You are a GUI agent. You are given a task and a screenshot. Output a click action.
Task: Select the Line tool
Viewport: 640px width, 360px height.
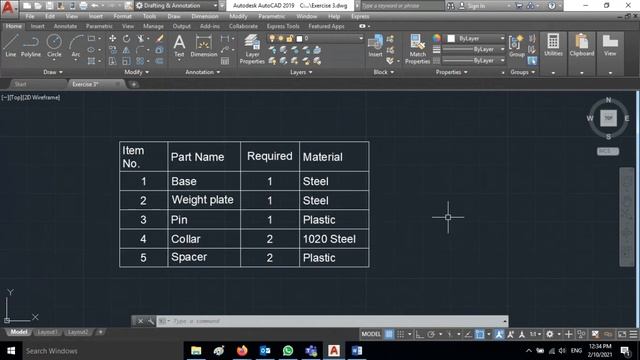pos(11,45)
